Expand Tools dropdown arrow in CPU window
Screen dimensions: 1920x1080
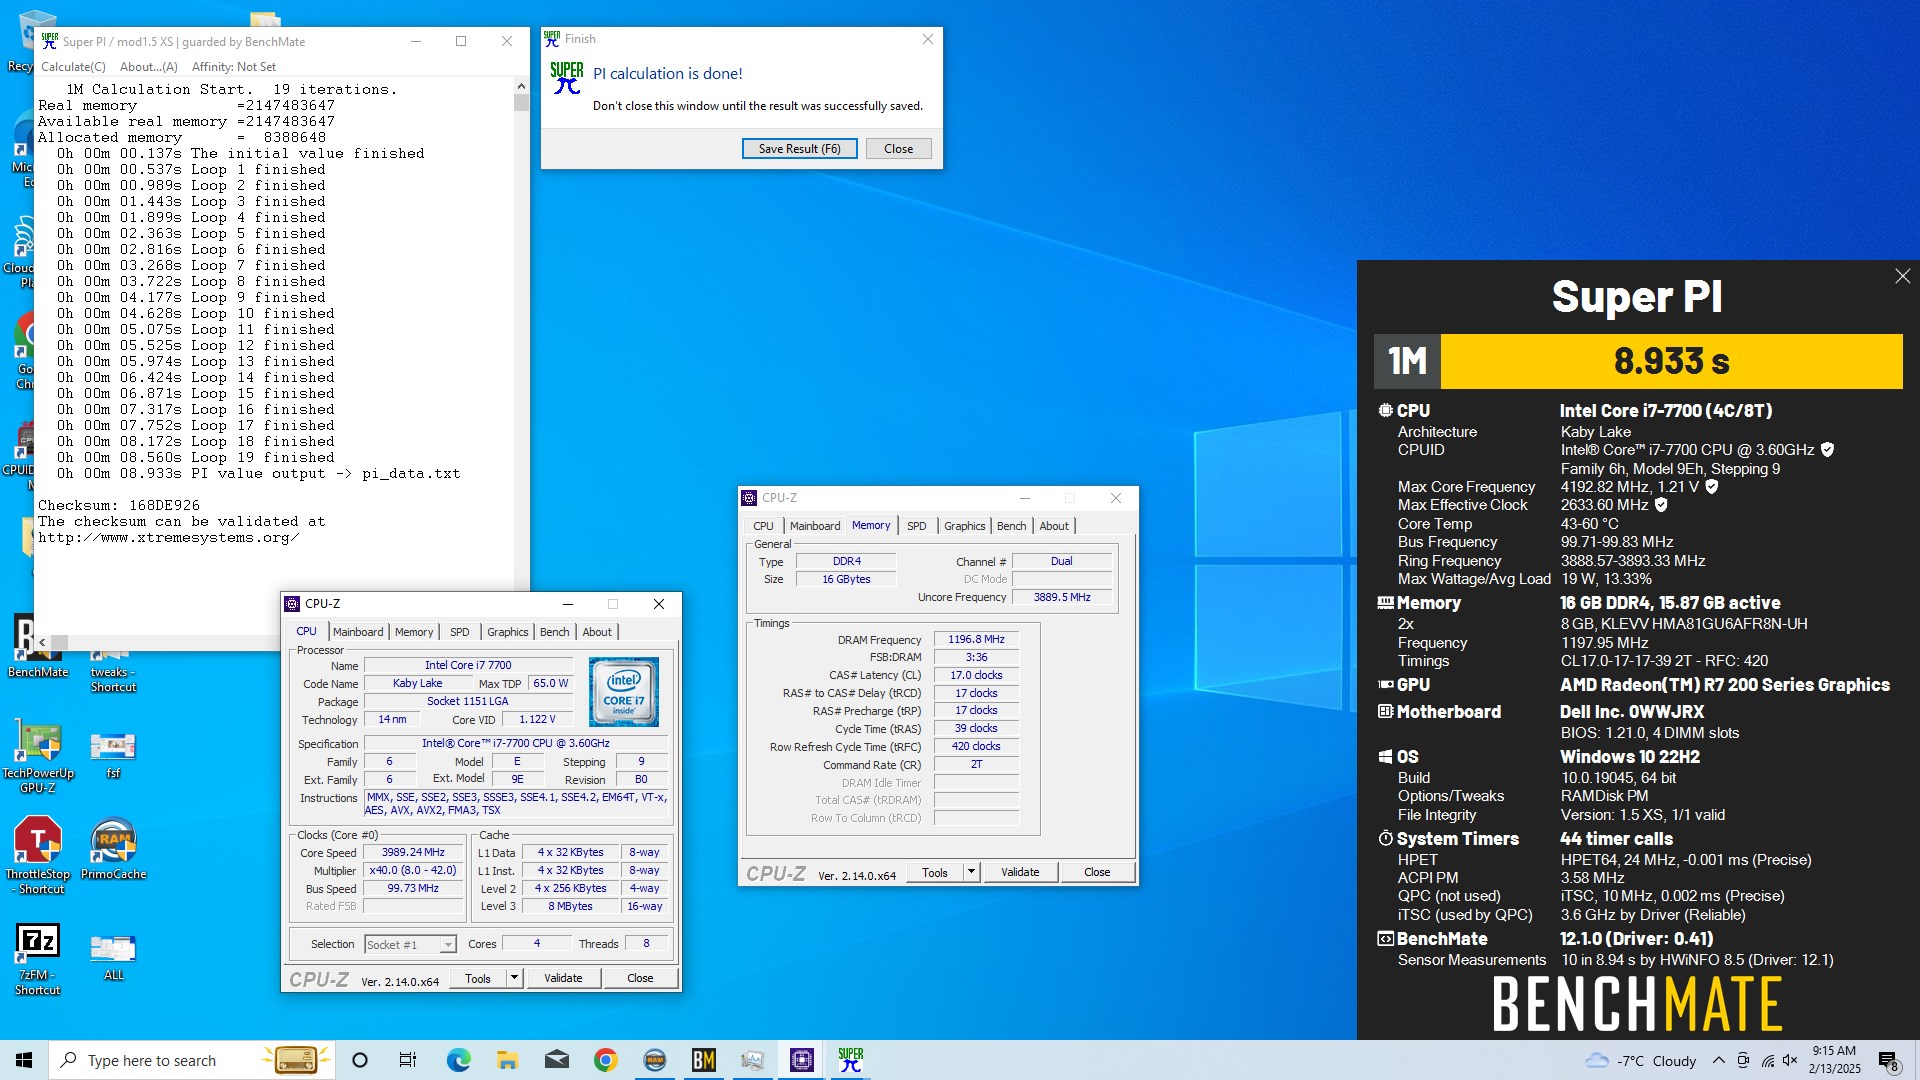point(514,978)
